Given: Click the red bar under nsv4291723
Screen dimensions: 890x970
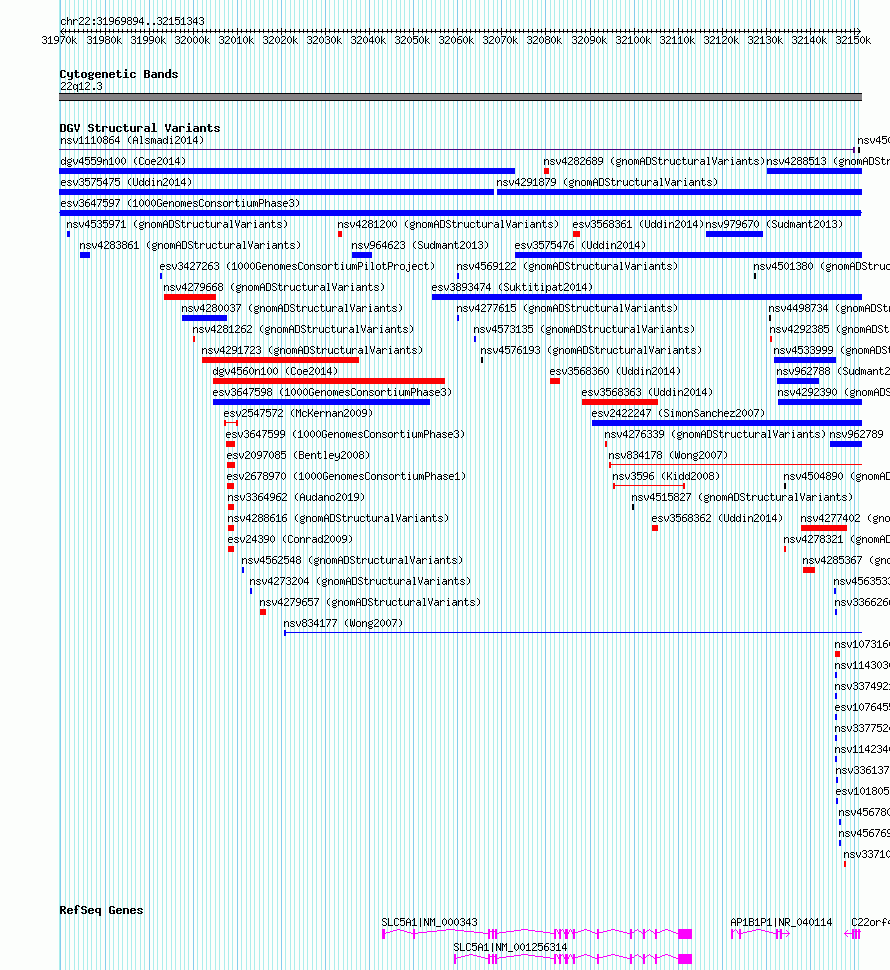Looking at the screenshot, I should (x=280, y=361).
